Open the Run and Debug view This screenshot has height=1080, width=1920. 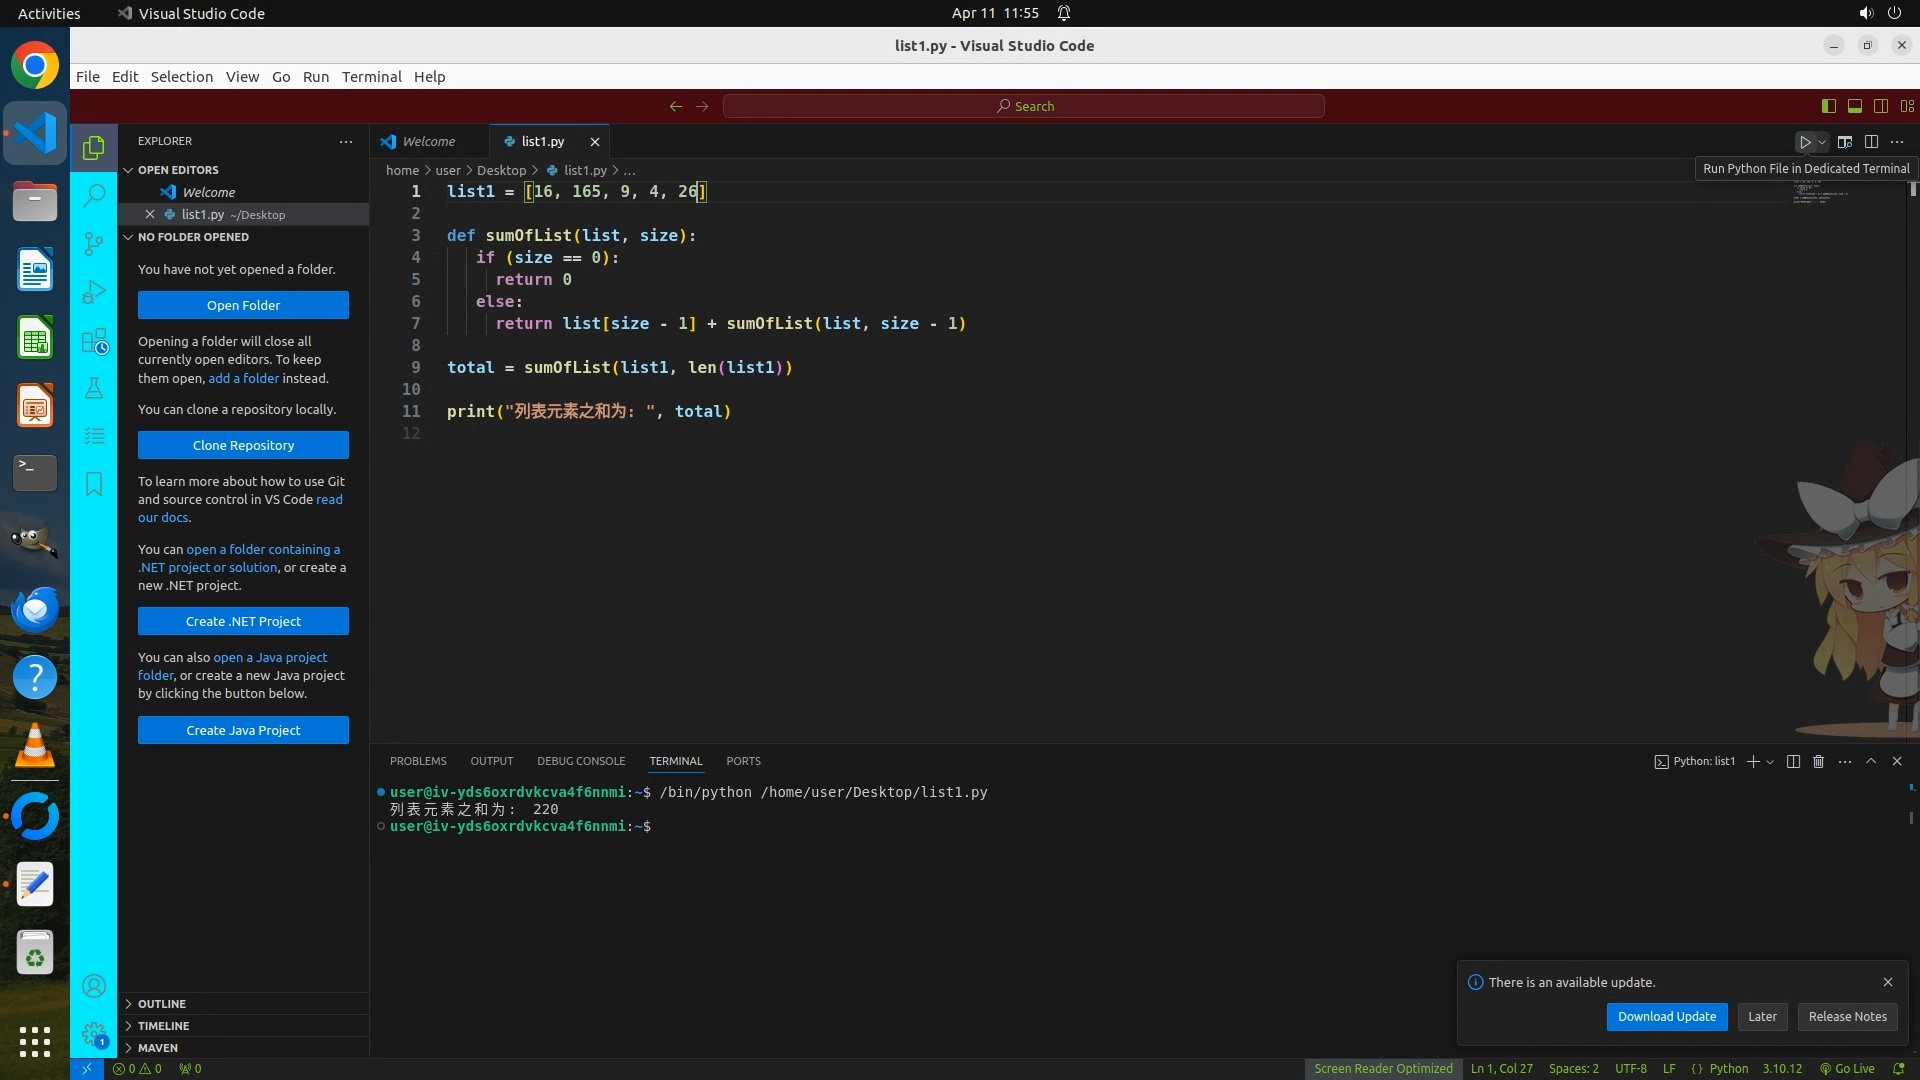tap(94, 292)
